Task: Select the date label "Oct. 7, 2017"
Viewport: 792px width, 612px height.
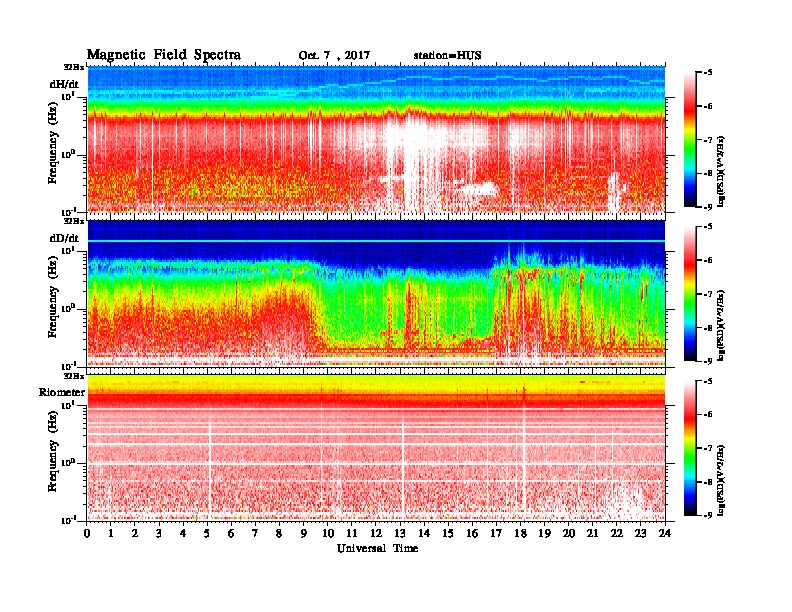Action: 334,56
